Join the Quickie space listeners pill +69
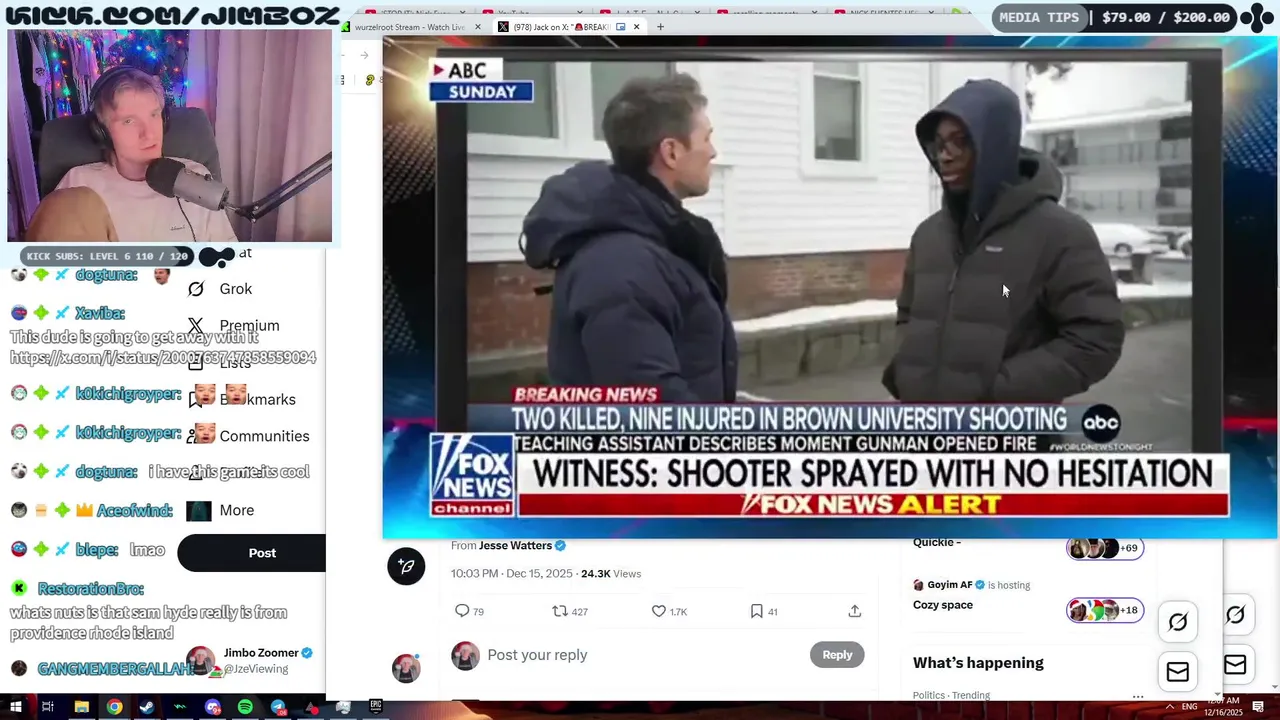The height and width of the screenshot is (720, 1280). coord(1105,548)
